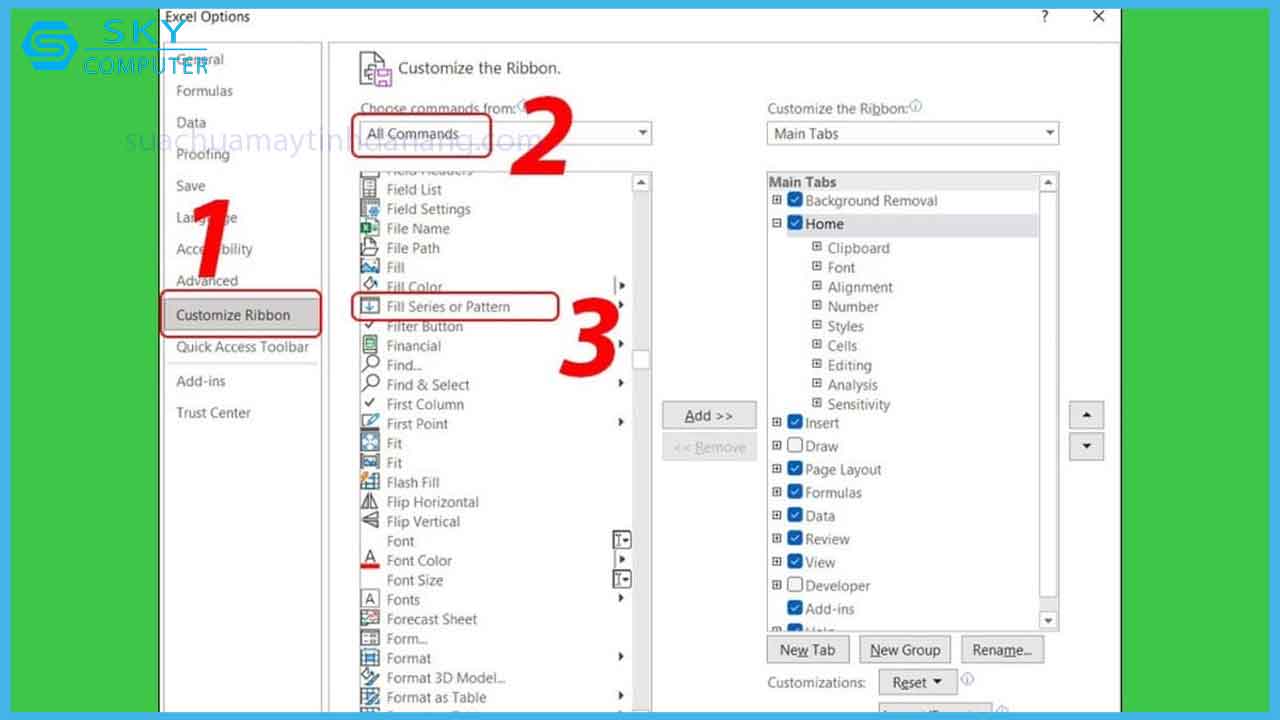Click the Rename... button

pyautogui.click(x=1003, y=650)
